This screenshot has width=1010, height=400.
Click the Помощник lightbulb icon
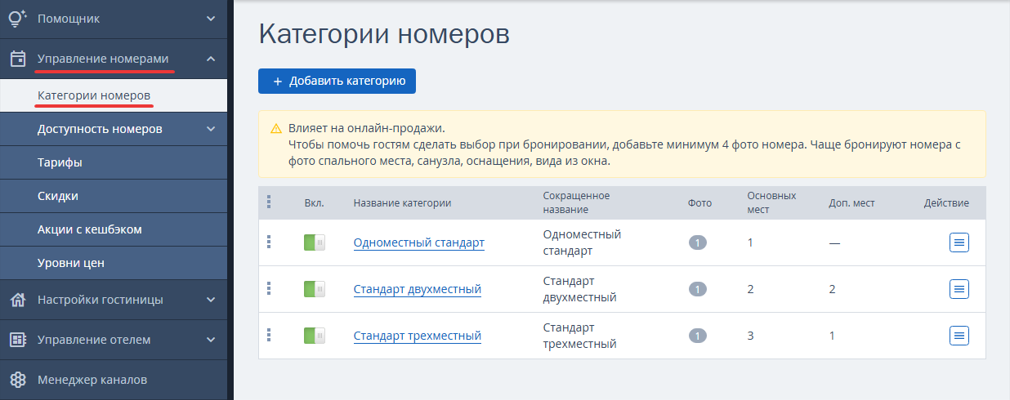[x=18, y=19]
